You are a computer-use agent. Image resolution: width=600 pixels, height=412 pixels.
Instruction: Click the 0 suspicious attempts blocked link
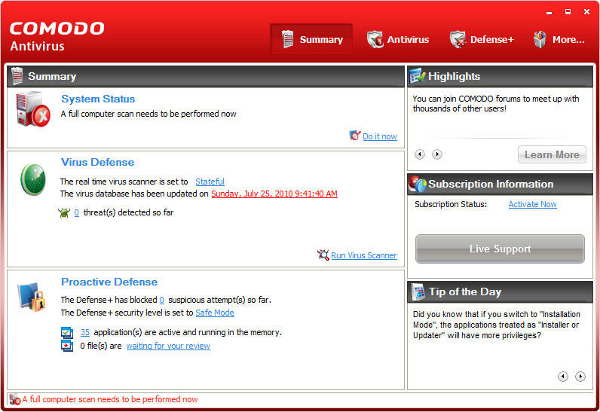(x=162, y=300)
